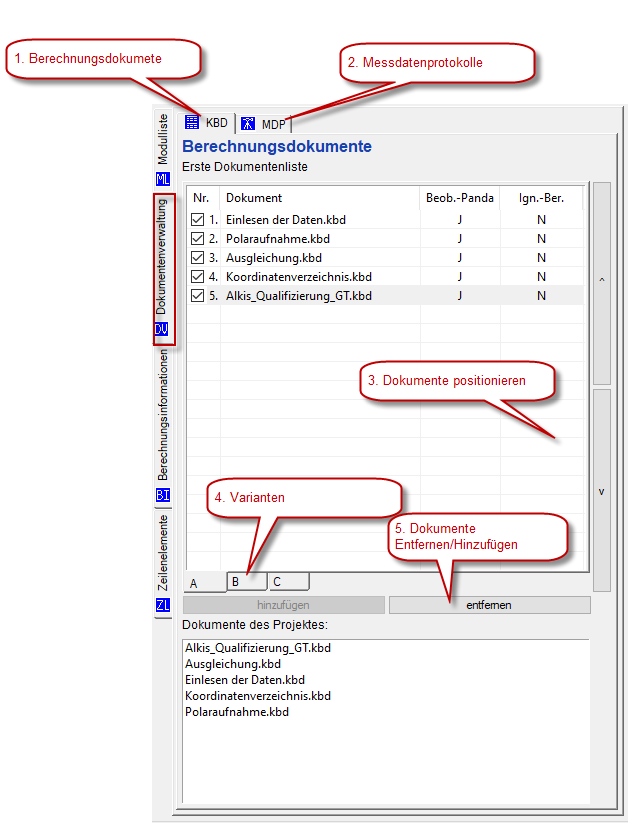This screenshot has height=823, width=628.
Task: Toggle checkbox for Koordinatenverzeichnis.kbd
Action: tap(197, 277)
